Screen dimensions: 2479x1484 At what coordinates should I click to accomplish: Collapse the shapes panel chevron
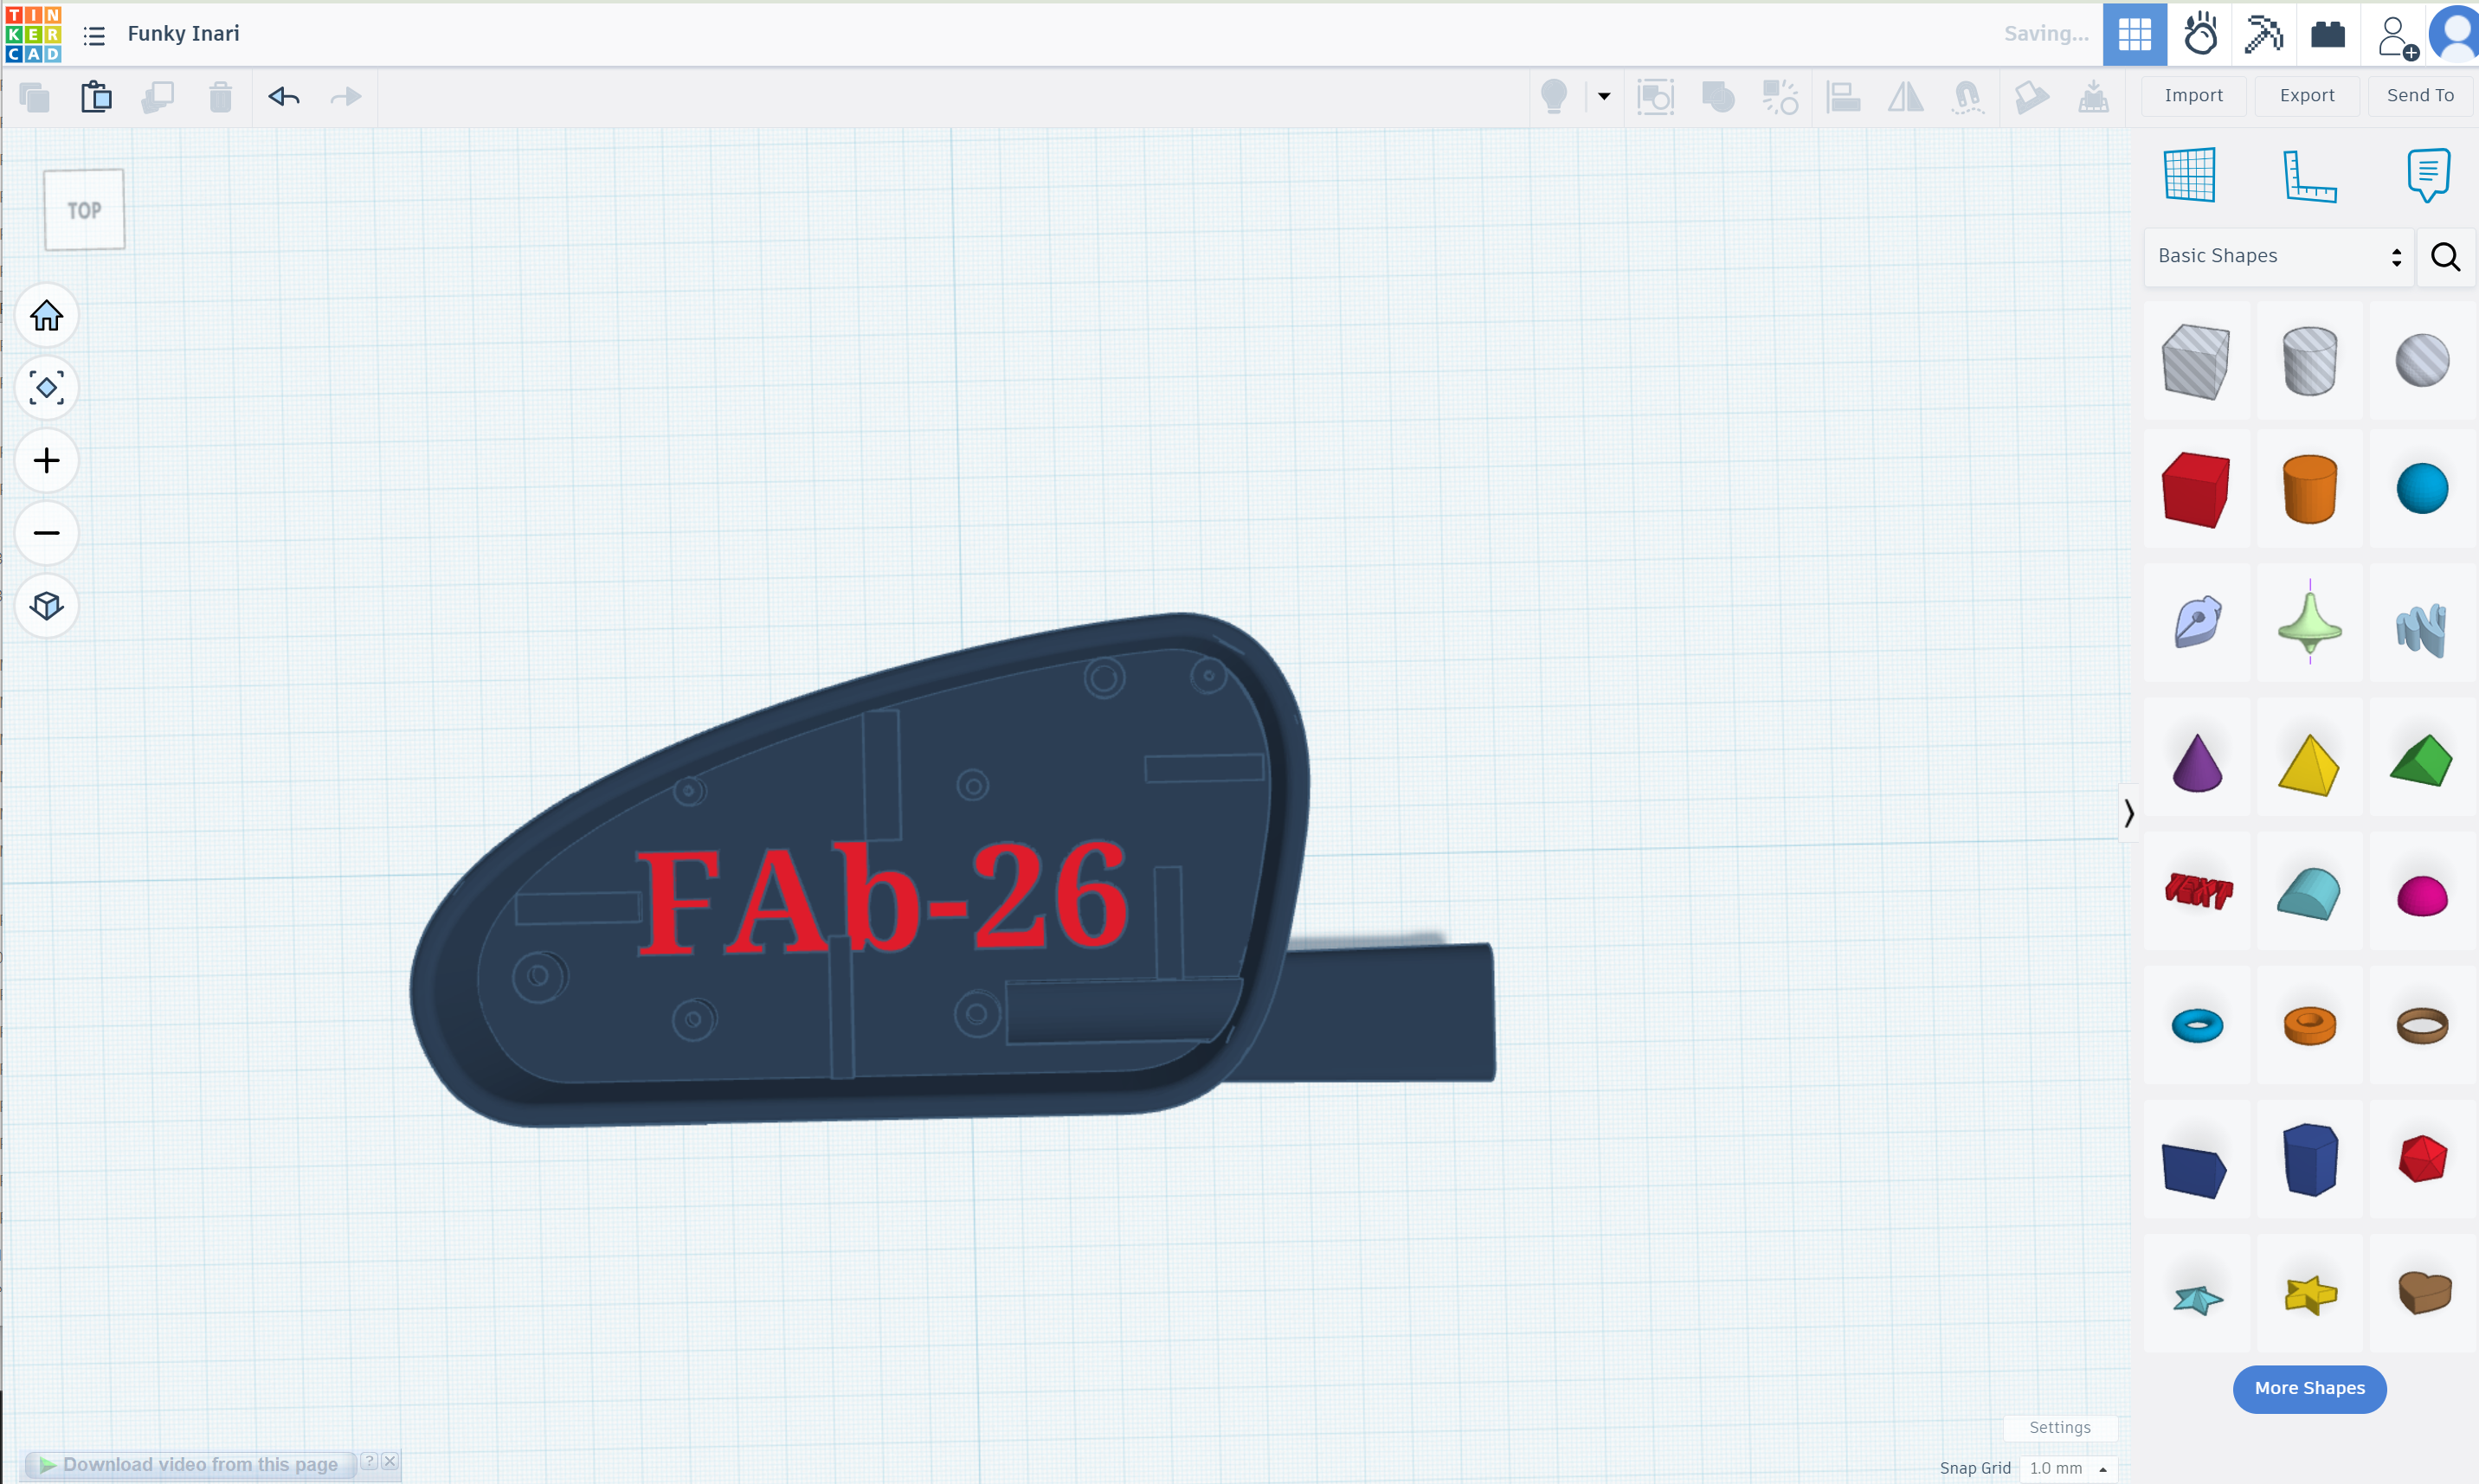click(2129, 813)
